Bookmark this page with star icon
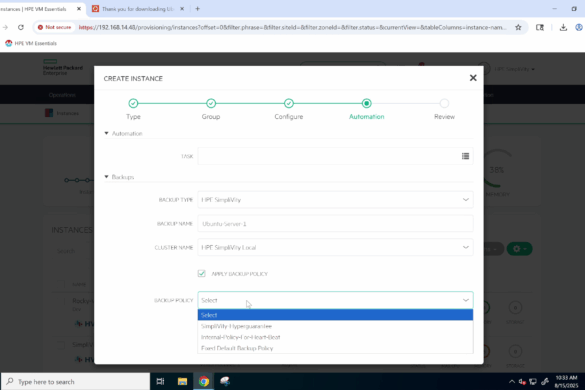This screenshot has height=390, width=585. (x=518, y=27)
